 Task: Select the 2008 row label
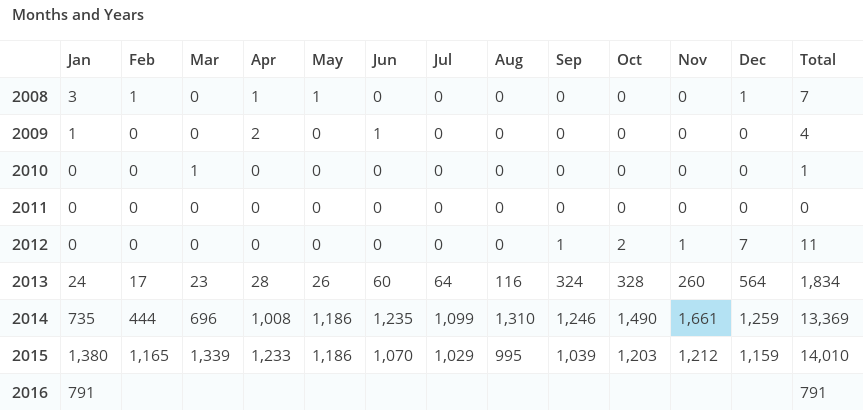[29, 97]
